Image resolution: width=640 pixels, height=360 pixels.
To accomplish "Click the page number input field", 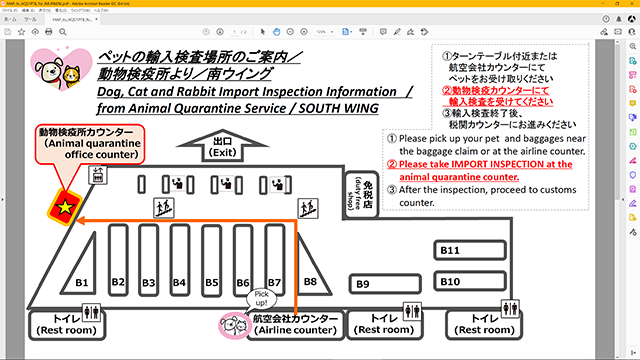I will pos(235,32).
